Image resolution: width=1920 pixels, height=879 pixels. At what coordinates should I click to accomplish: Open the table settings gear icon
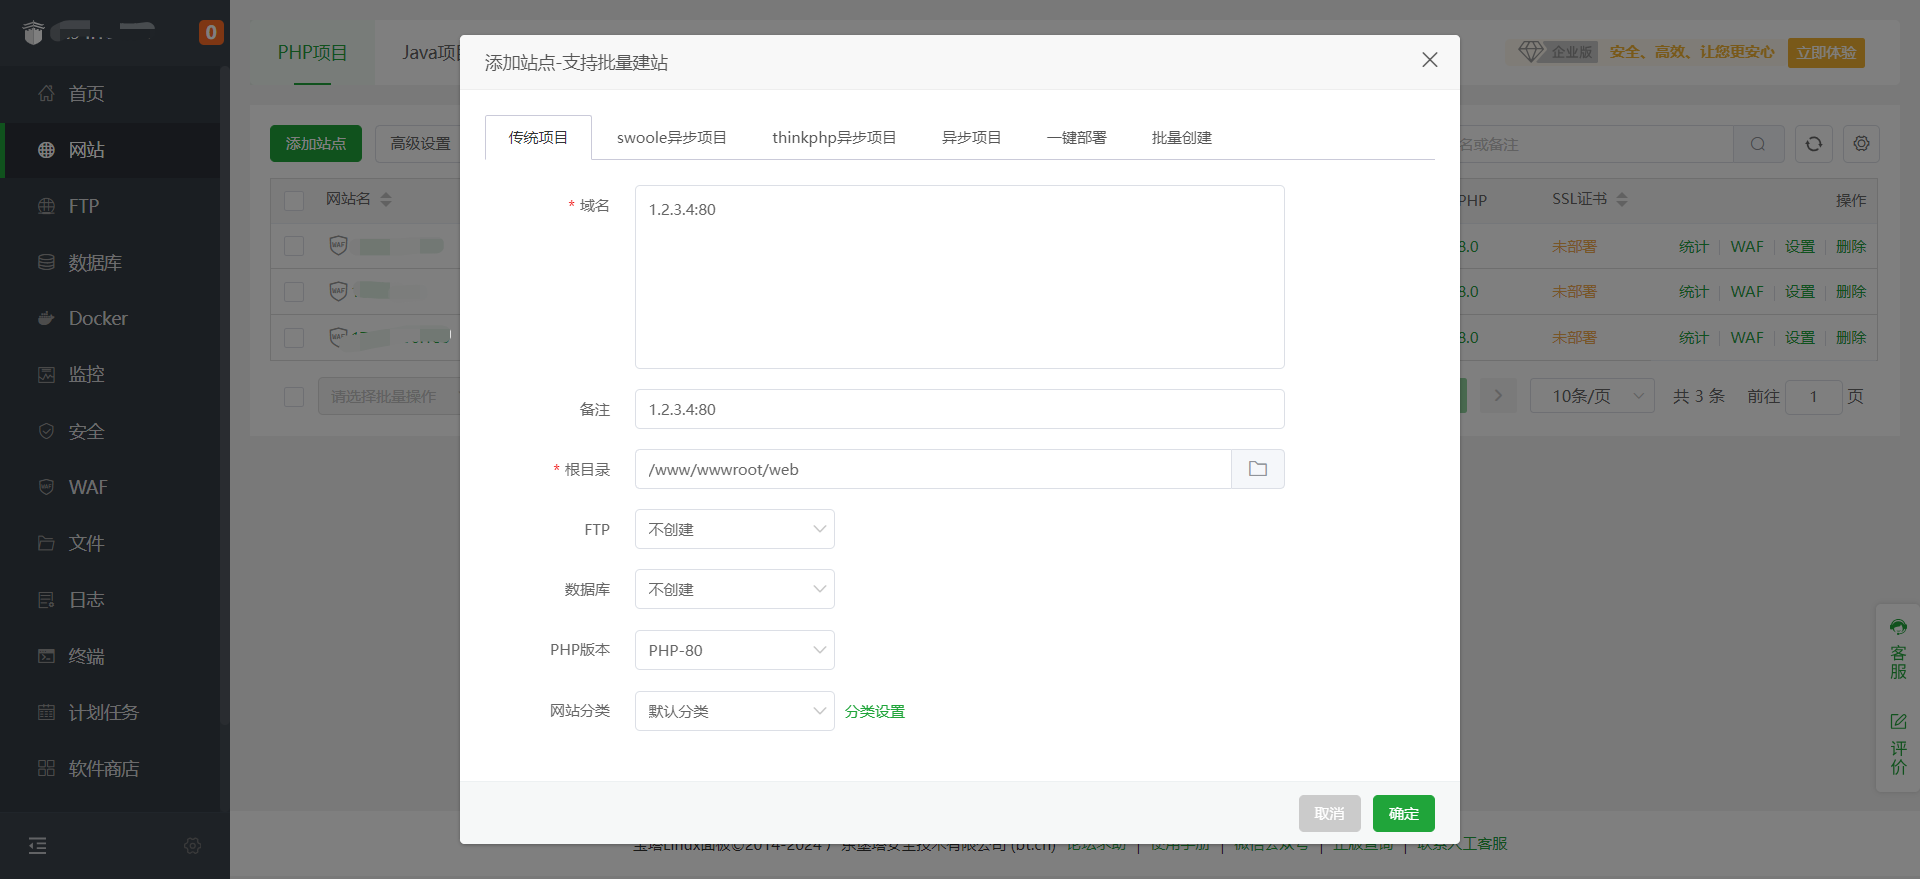(x=1861, y=144)
